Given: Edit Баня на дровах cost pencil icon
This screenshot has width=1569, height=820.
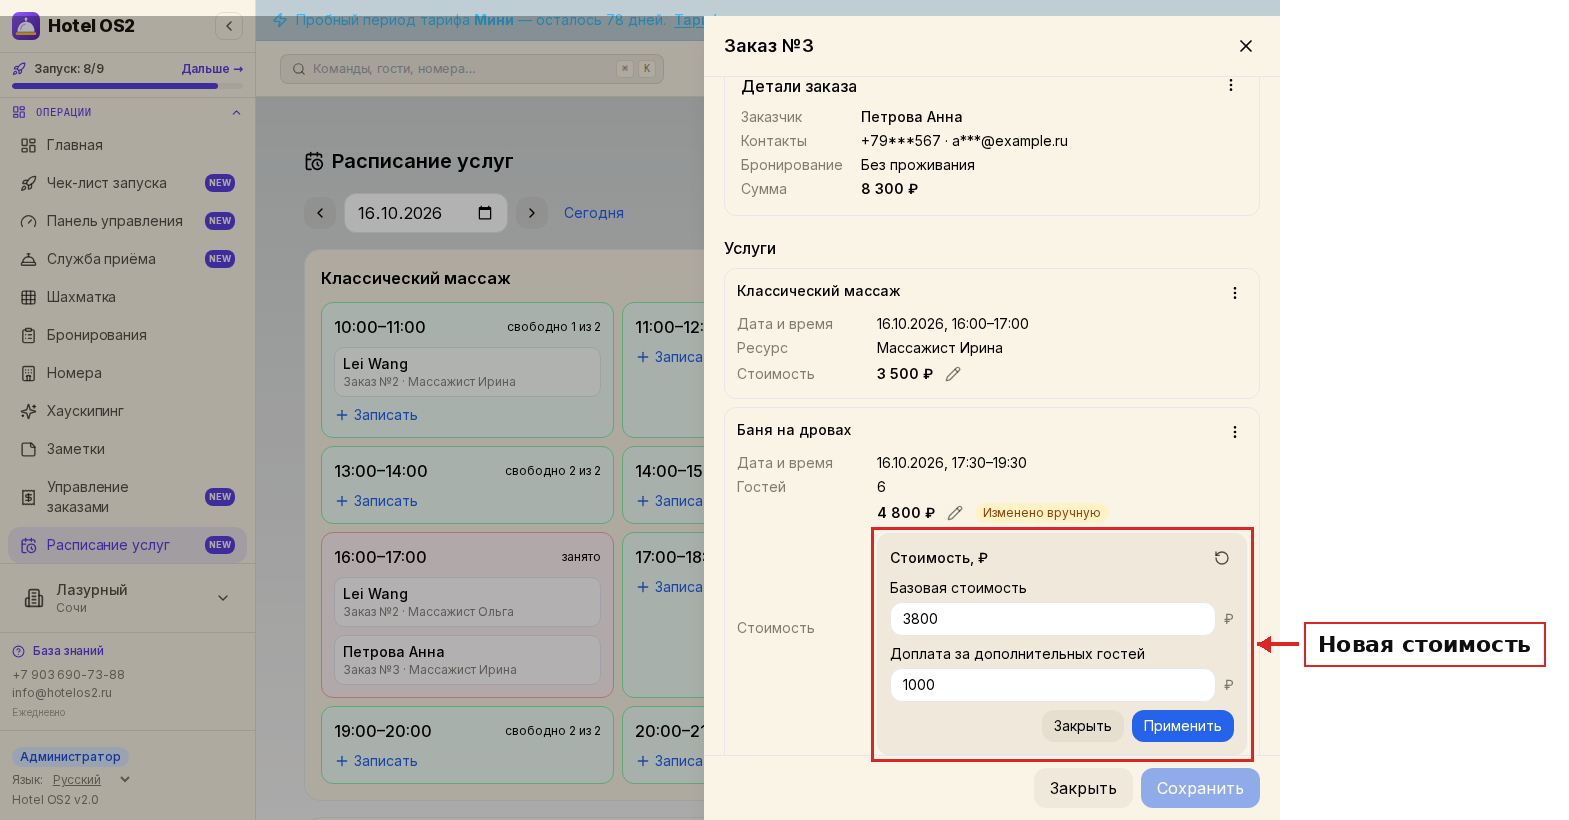Looking at the screenshot, I should click(955, 513).
